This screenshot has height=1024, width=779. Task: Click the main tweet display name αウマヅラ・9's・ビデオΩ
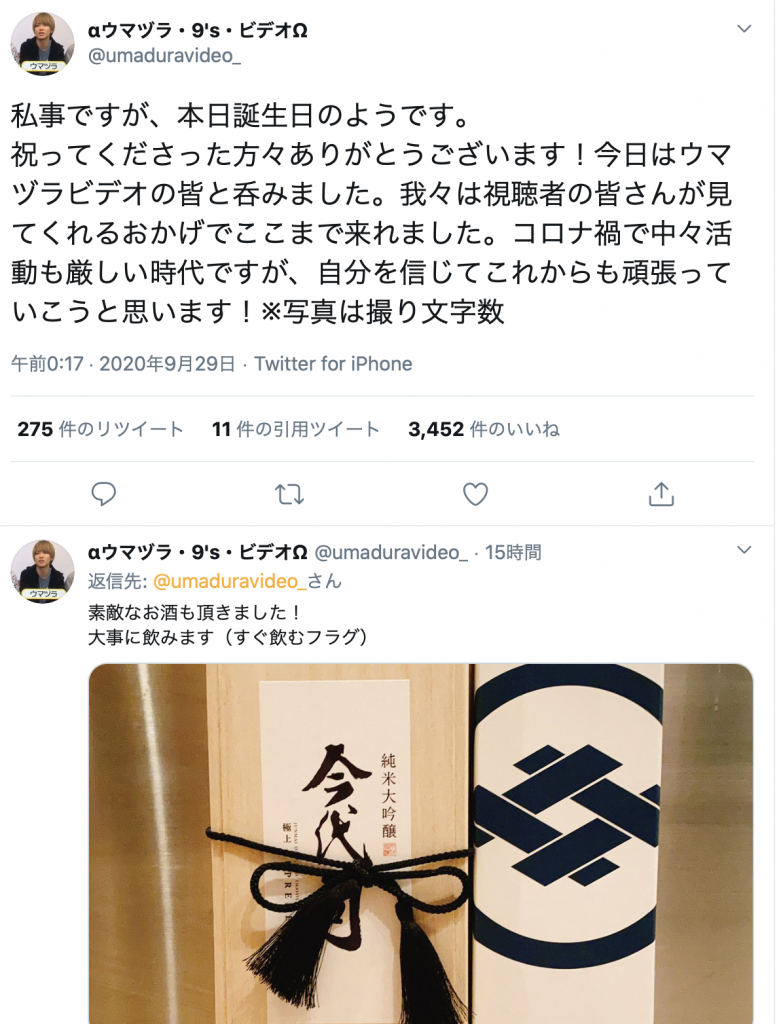198,31
